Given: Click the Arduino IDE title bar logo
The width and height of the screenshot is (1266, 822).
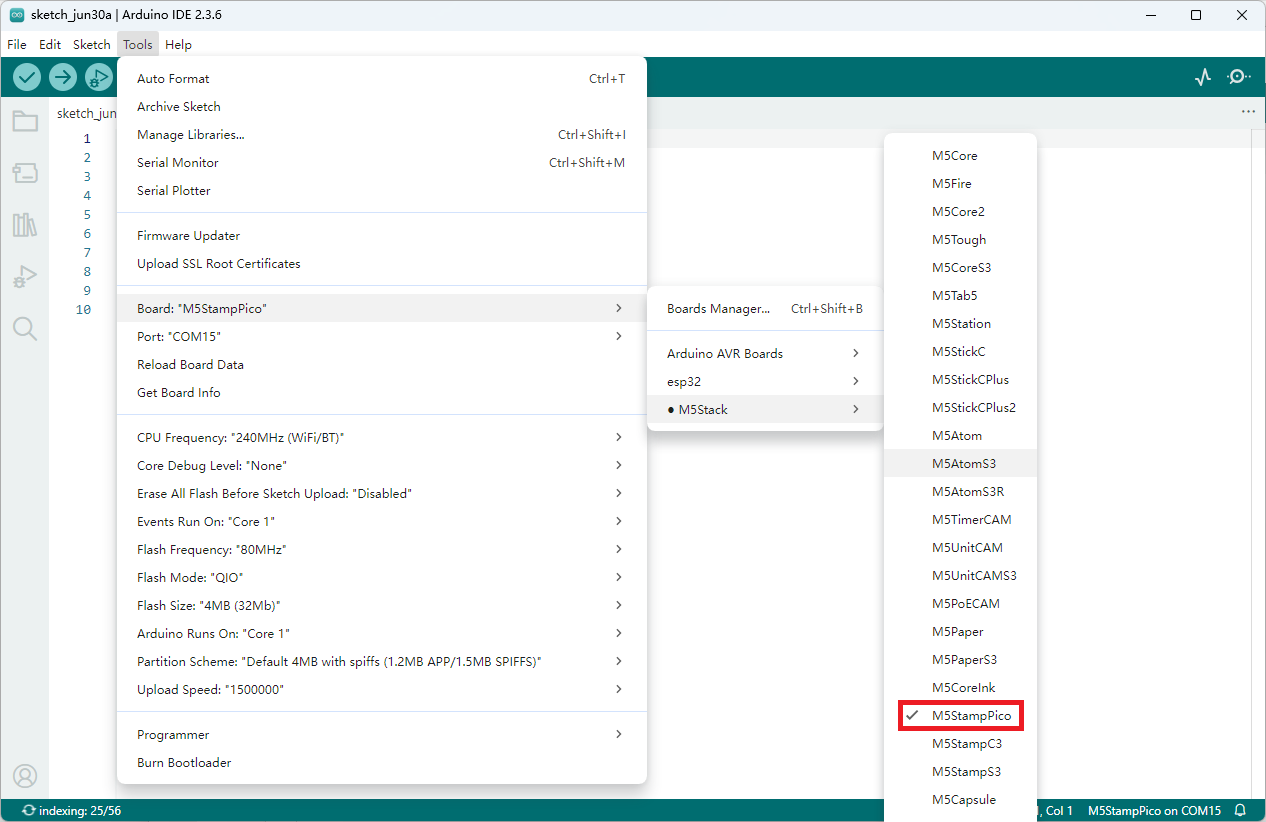Looking at the screenshot, I should click(17, 15).
